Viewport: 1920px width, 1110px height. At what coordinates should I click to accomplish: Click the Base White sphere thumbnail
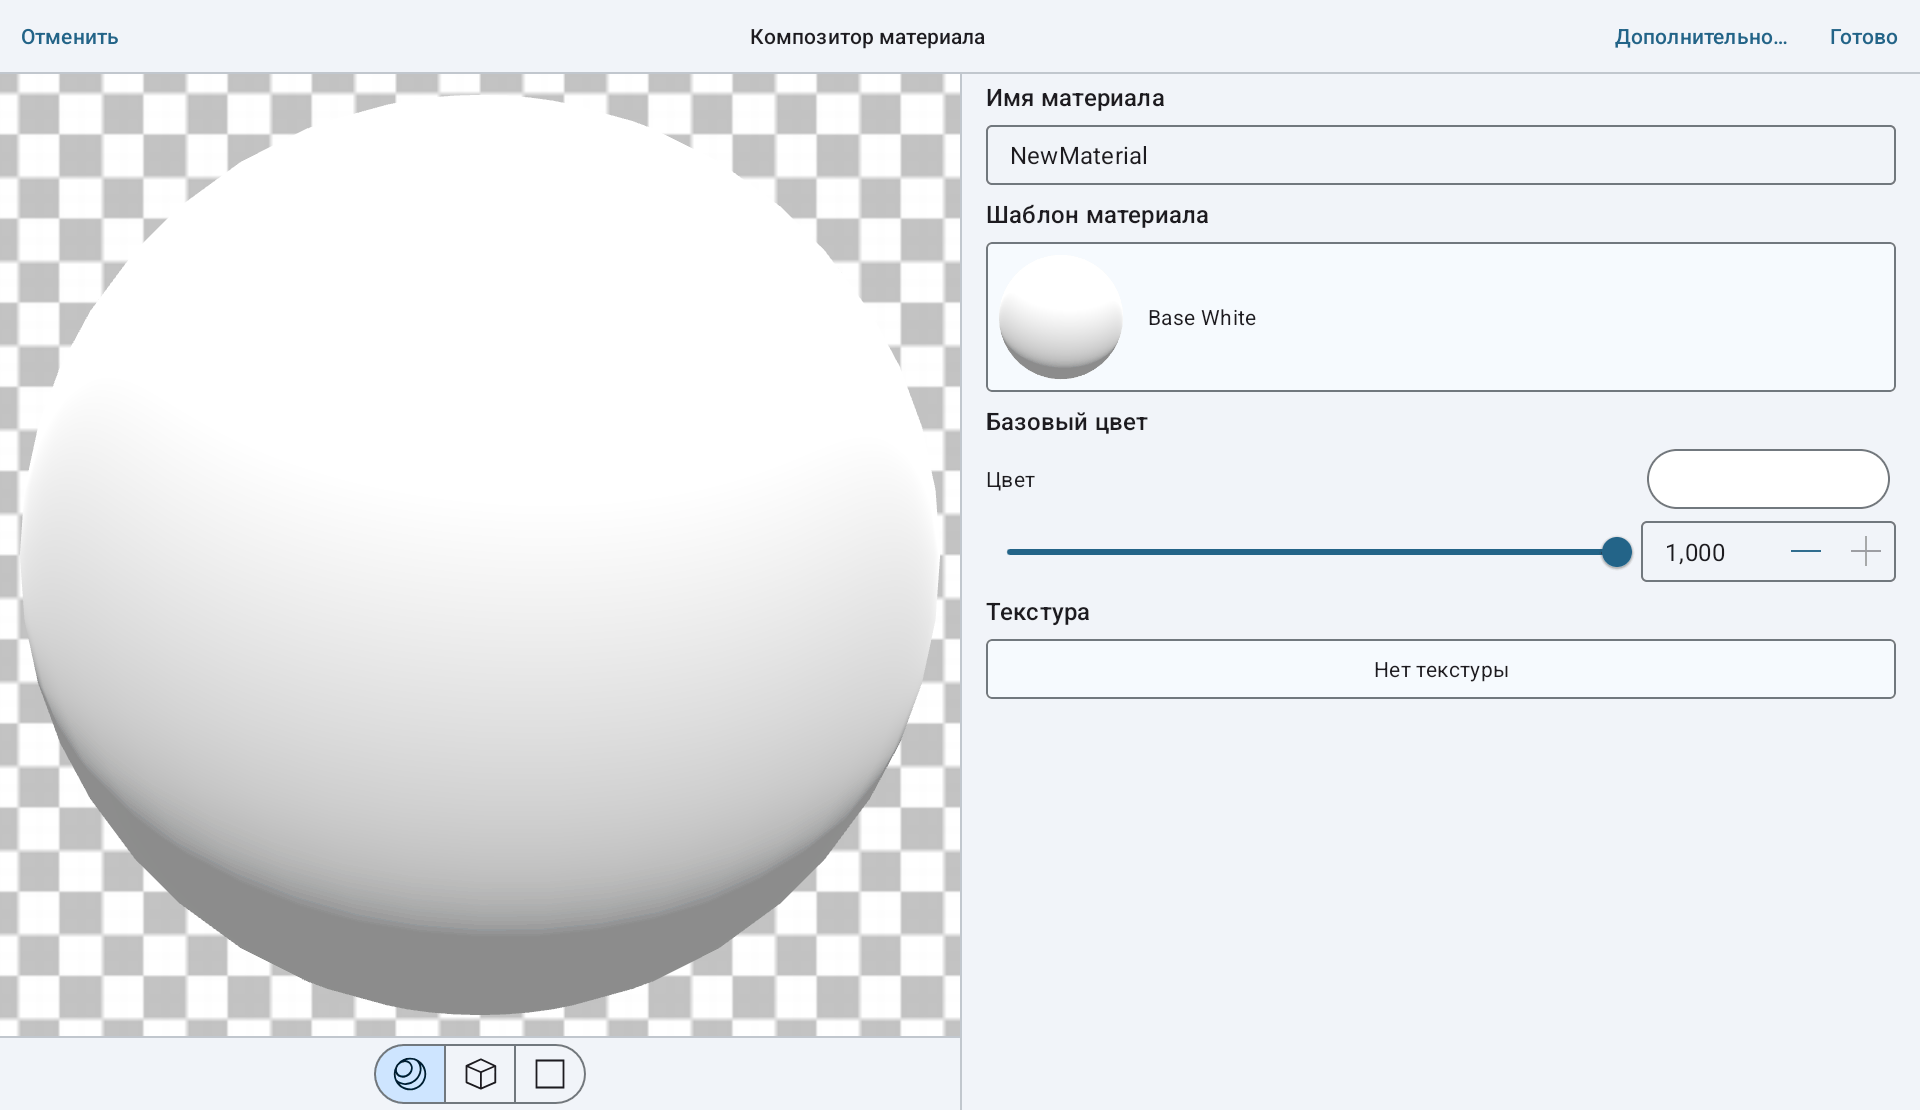point(1060,317)
